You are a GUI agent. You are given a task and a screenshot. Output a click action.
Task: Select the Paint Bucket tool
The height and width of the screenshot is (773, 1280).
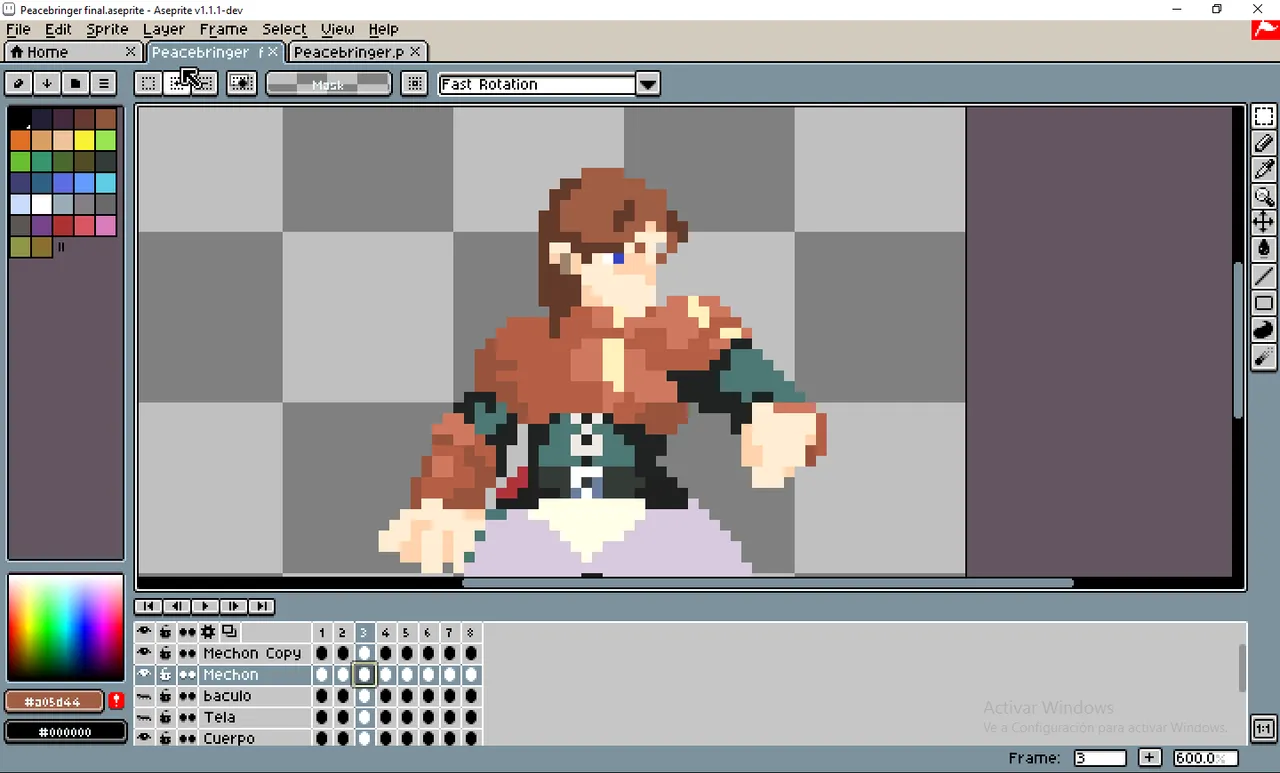pos(1263,249)
